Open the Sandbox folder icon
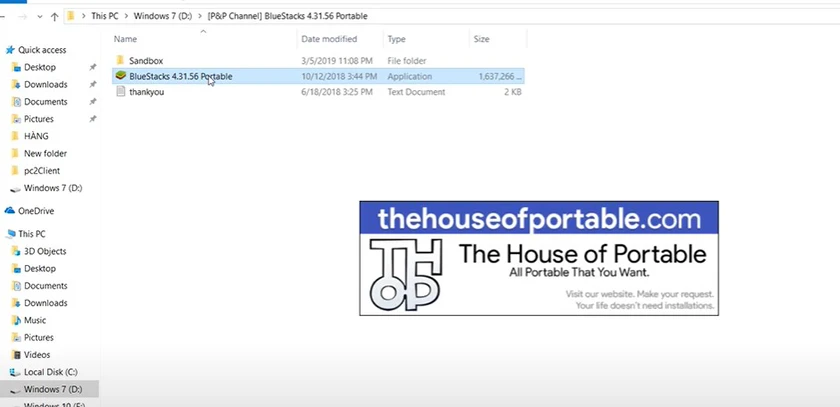 [x=121, y=61]
